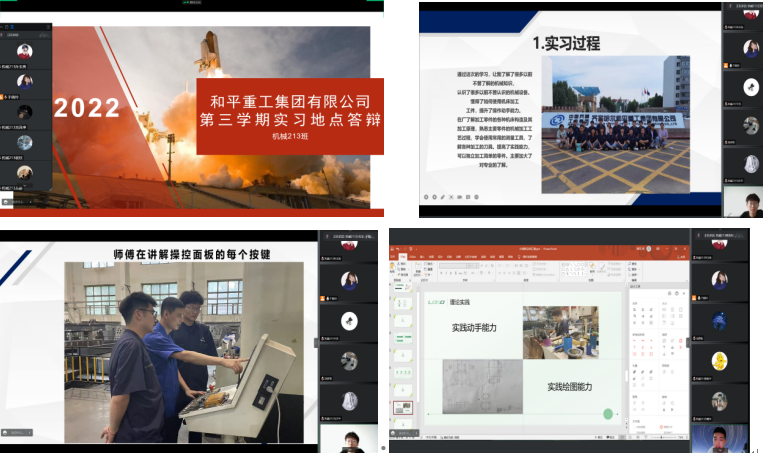The image size is (763, 453).
Task: Click the first slideshow control icon under 实习过程 slide
Action: [425, 196]
